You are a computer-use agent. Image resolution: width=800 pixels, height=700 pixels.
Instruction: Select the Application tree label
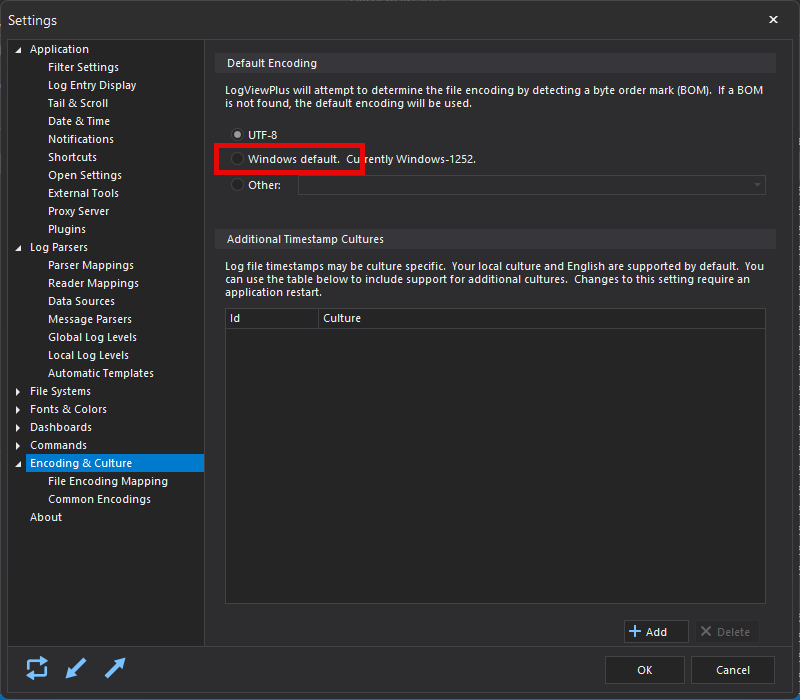[x=59, y=49]
